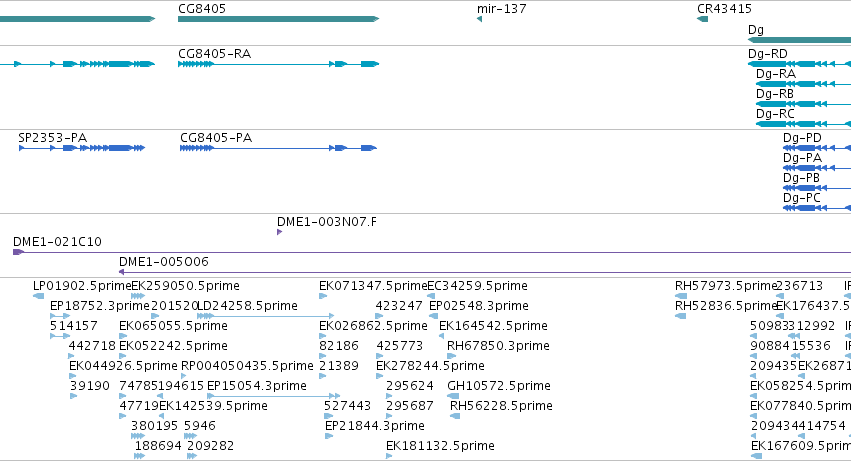Screen dimensions: 851x461
Task: Select the 39190 feature label
Action: (90, 387)
